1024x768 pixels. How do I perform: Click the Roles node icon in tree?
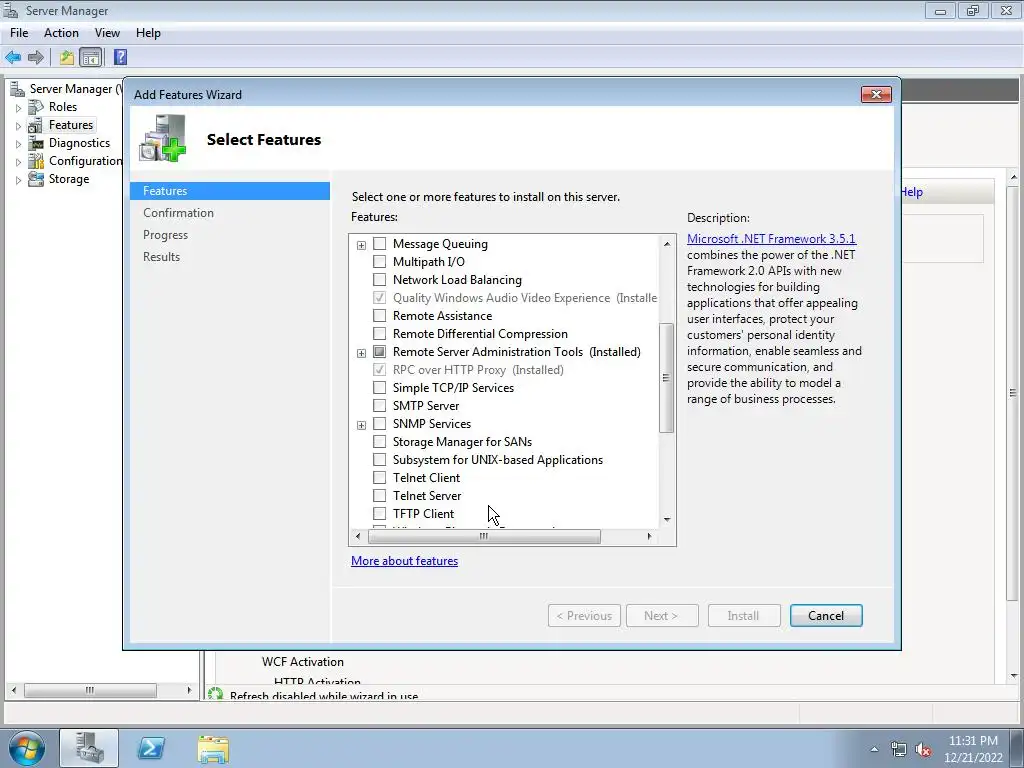(x=35, y=106)
